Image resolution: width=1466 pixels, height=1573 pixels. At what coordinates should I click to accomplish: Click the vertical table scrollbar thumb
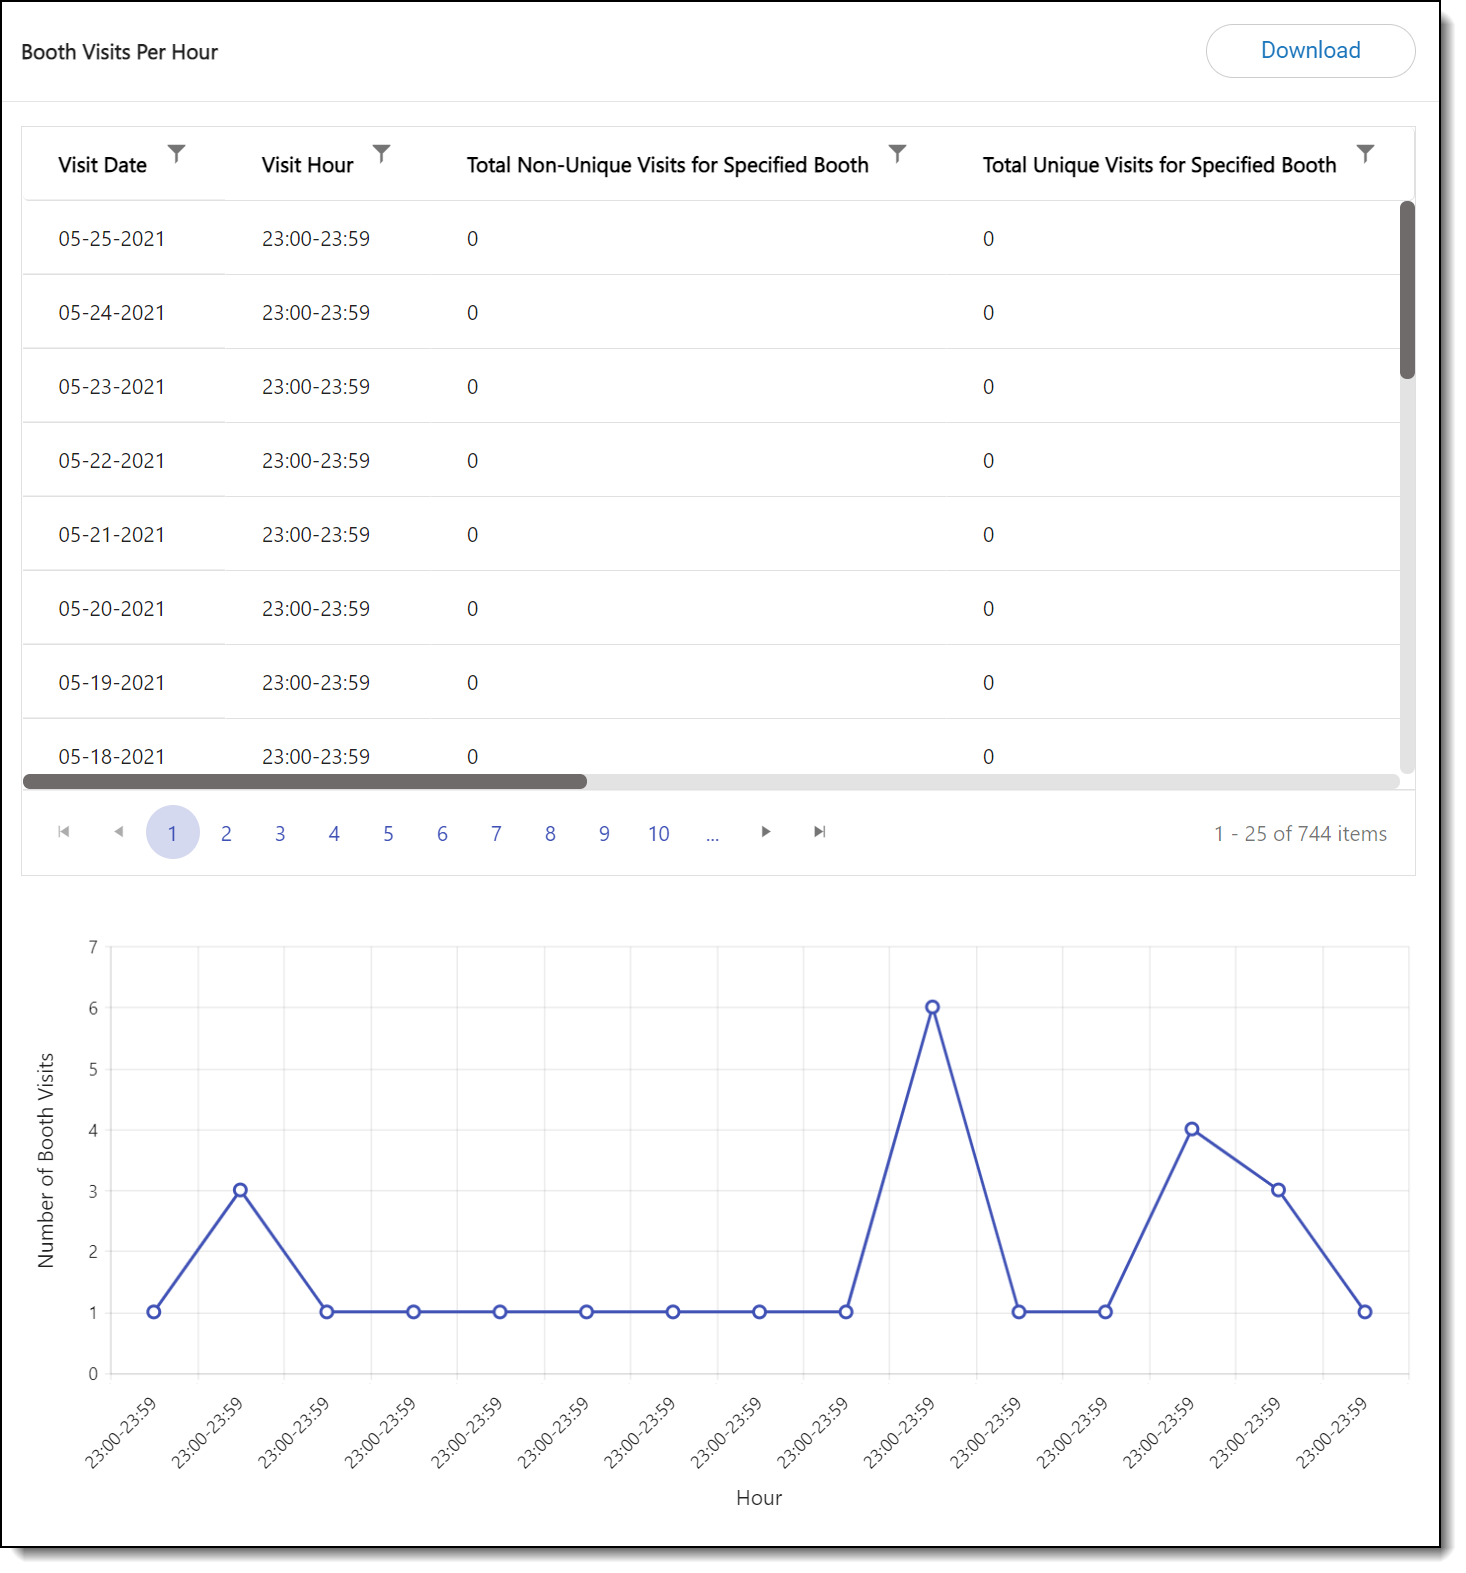point(1407,290)
